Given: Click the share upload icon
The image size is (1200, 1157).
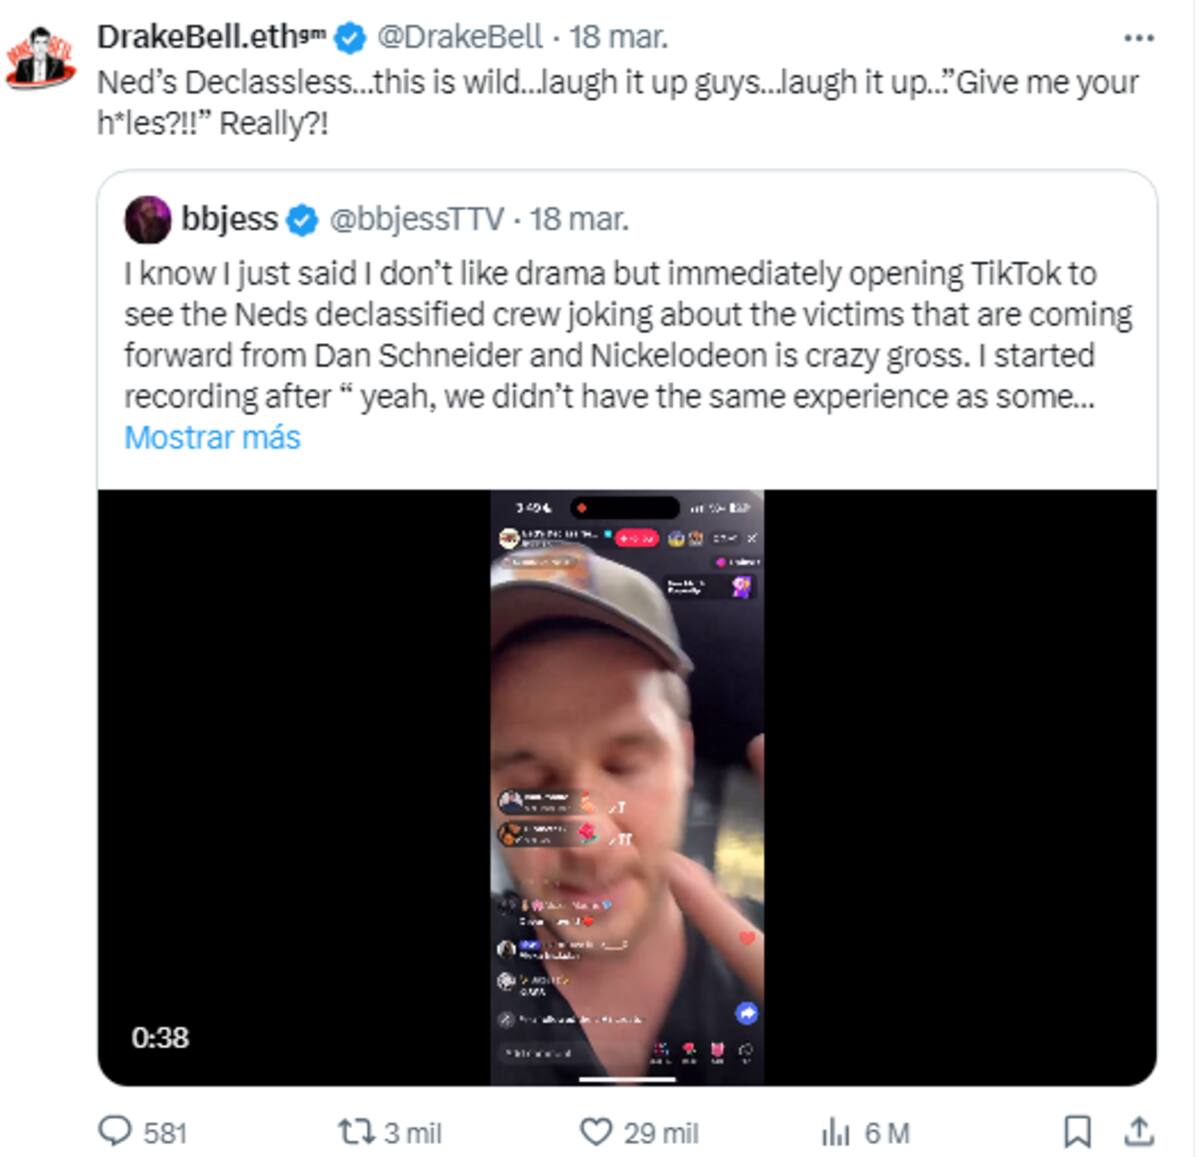Looking at the screenshot, I should 1138,1131.
